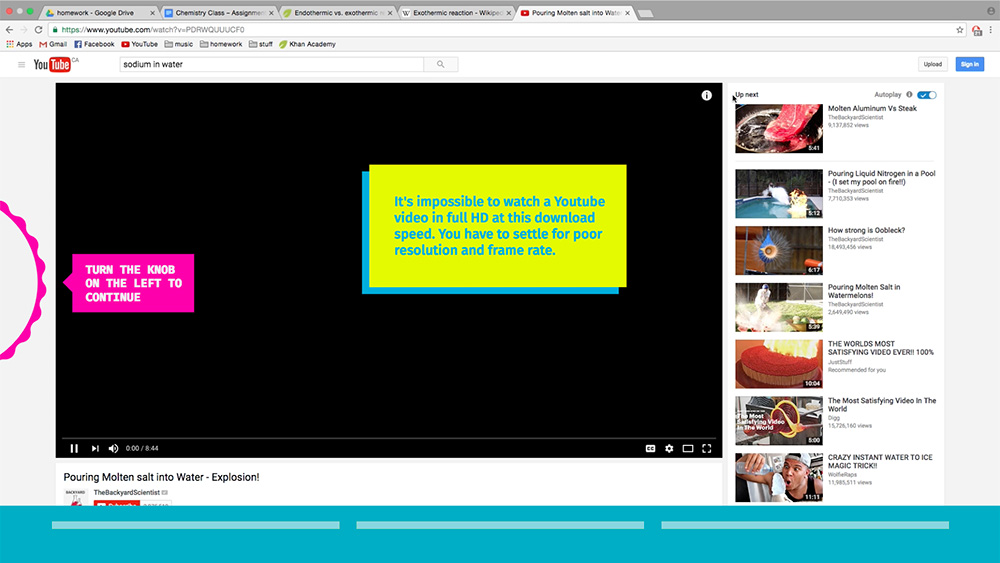Open the music bookmark folder
1000x563 pixels.
179,44
